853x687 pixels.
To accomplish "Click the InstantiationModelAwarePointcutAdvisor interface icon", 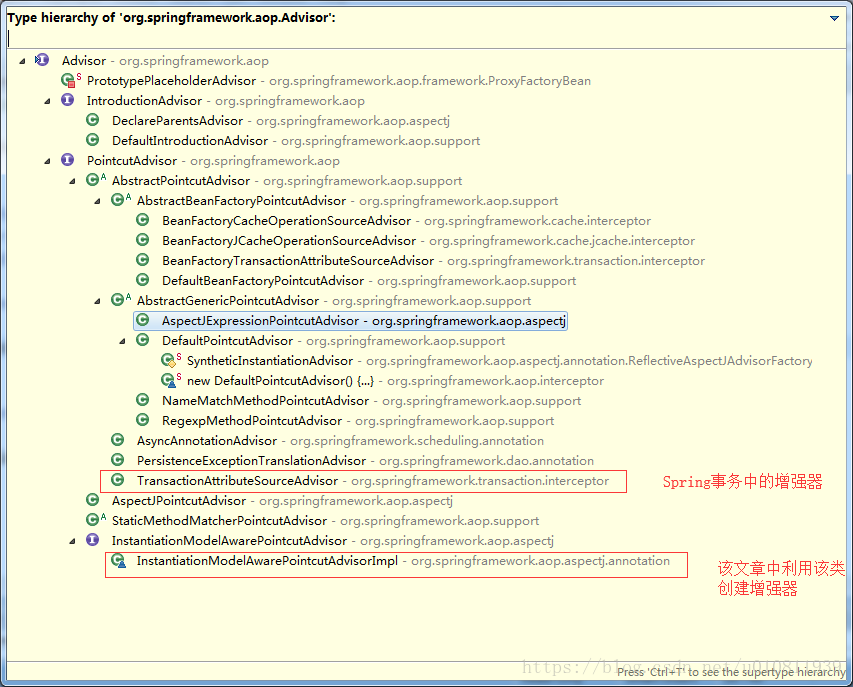I will [x=92, y=540].
